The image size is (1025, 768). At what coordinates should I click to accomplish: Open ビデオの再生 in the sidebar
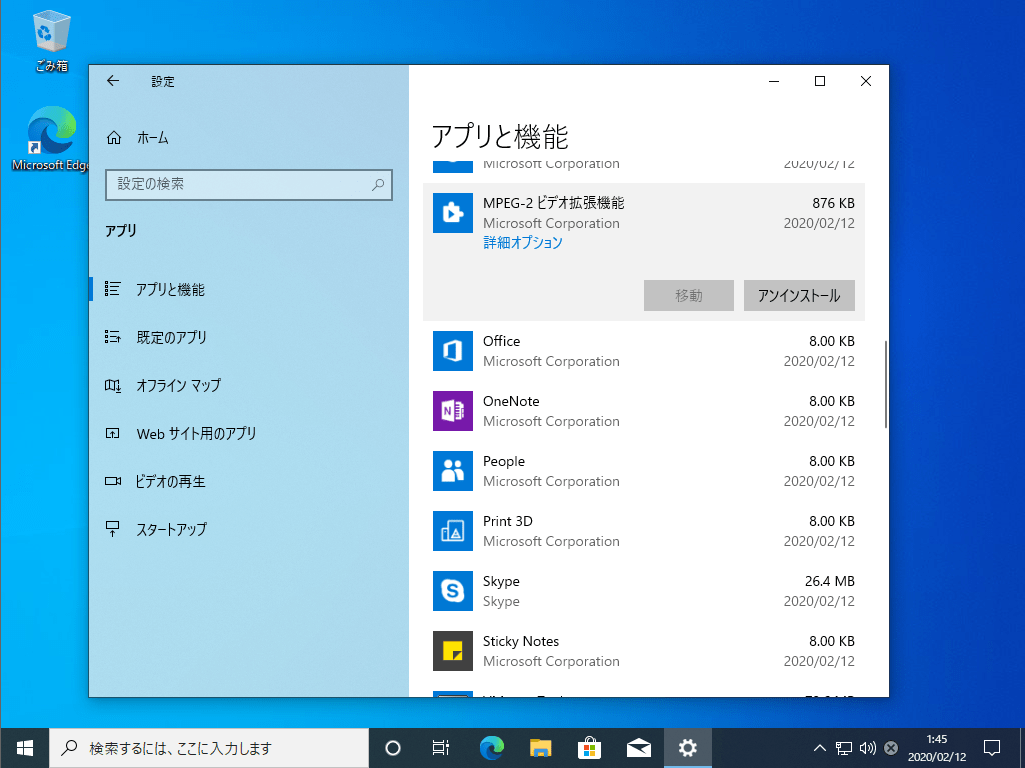[248, 482]
